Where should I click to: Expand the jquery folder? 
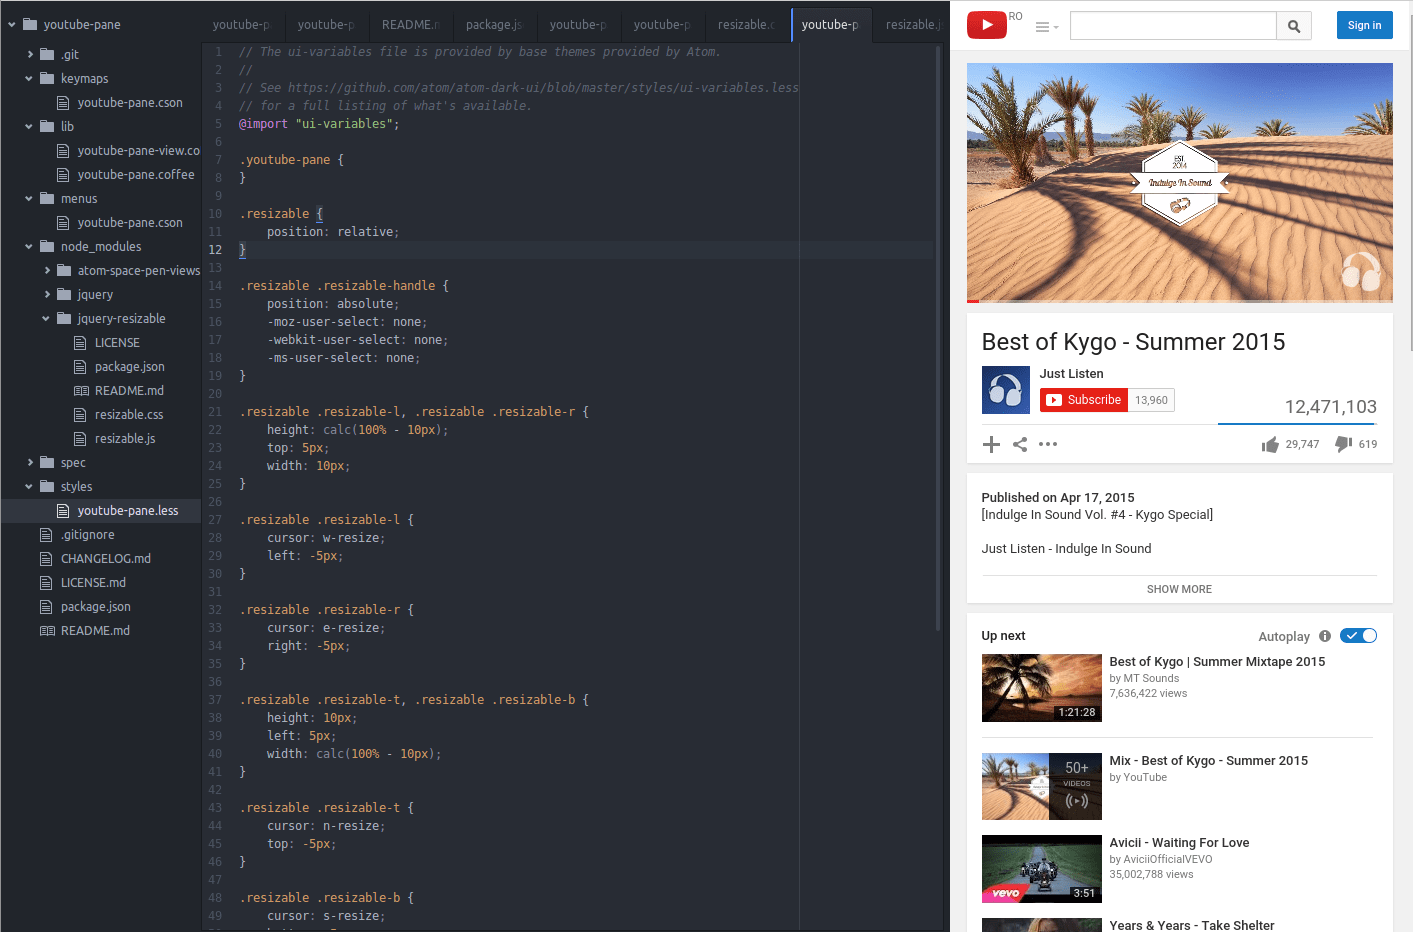click(47, 294)
